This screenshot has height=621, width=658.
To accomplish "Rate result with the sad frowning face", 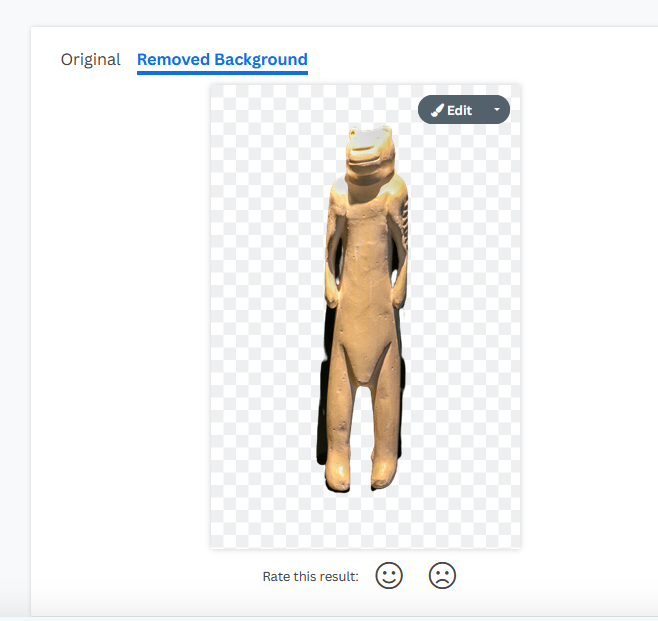I will click(442, 576).
